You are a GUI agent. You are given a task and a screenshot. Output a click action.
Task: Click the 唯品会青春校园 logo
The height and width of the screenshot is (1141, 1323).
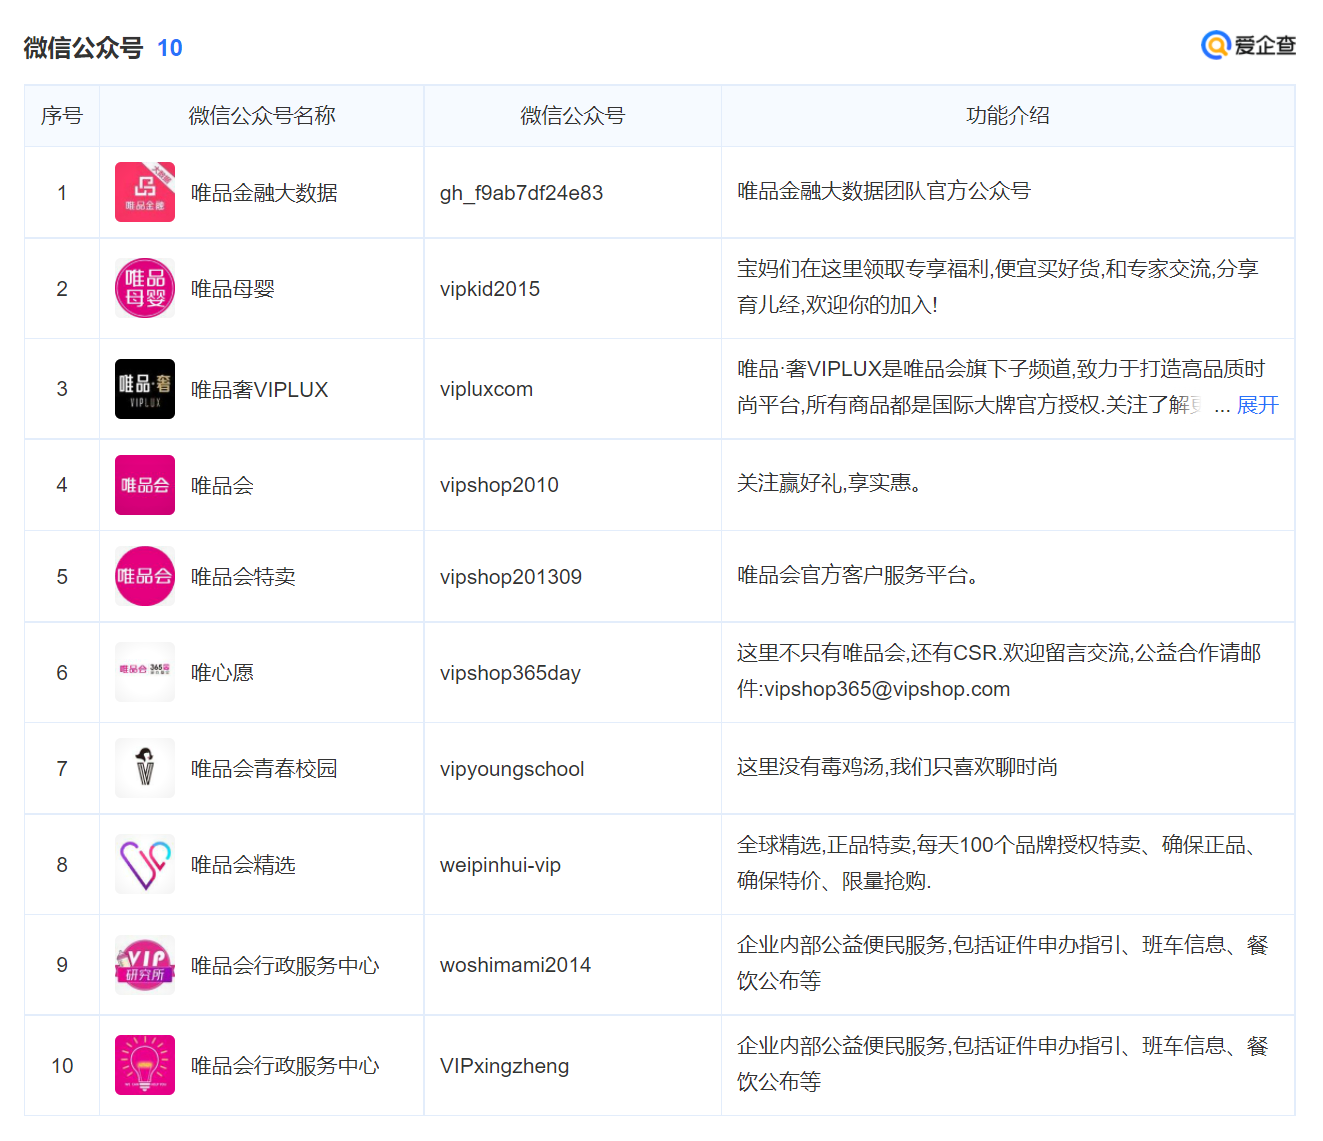point(145,768)
